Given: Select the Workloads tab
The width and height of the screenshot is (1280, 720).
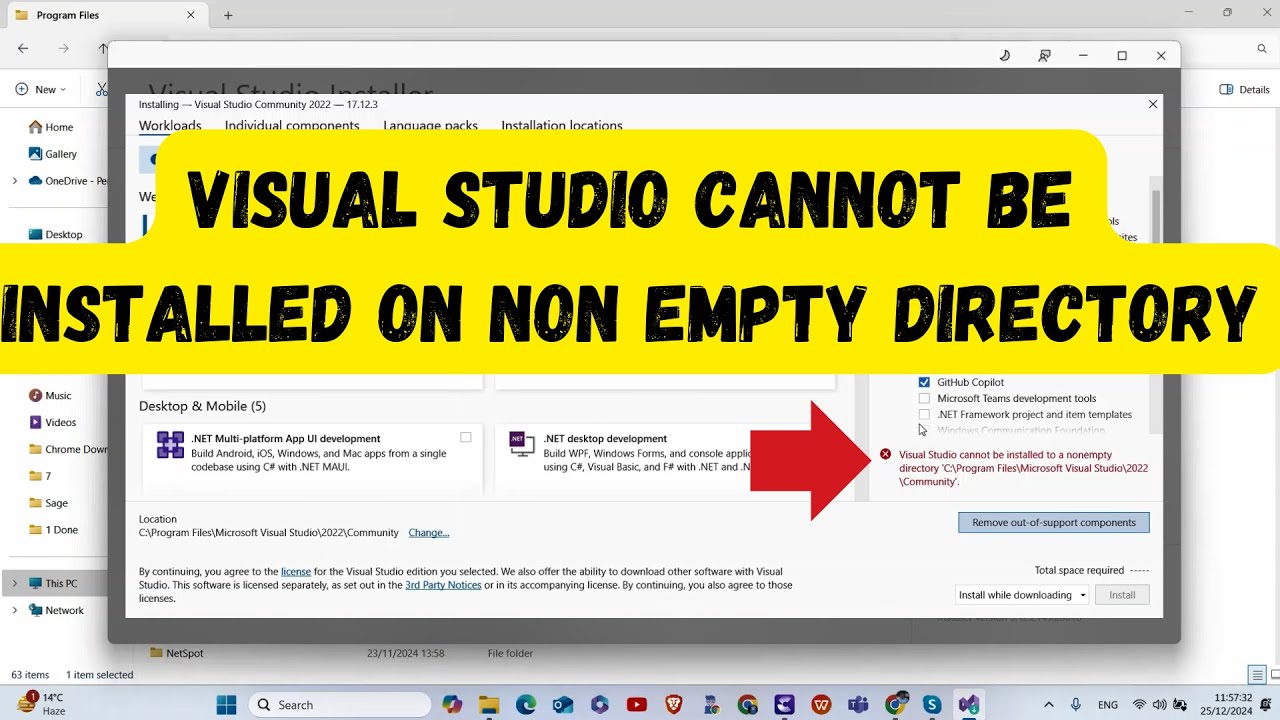Looking at the screenshot, I should tap(170, 126).
